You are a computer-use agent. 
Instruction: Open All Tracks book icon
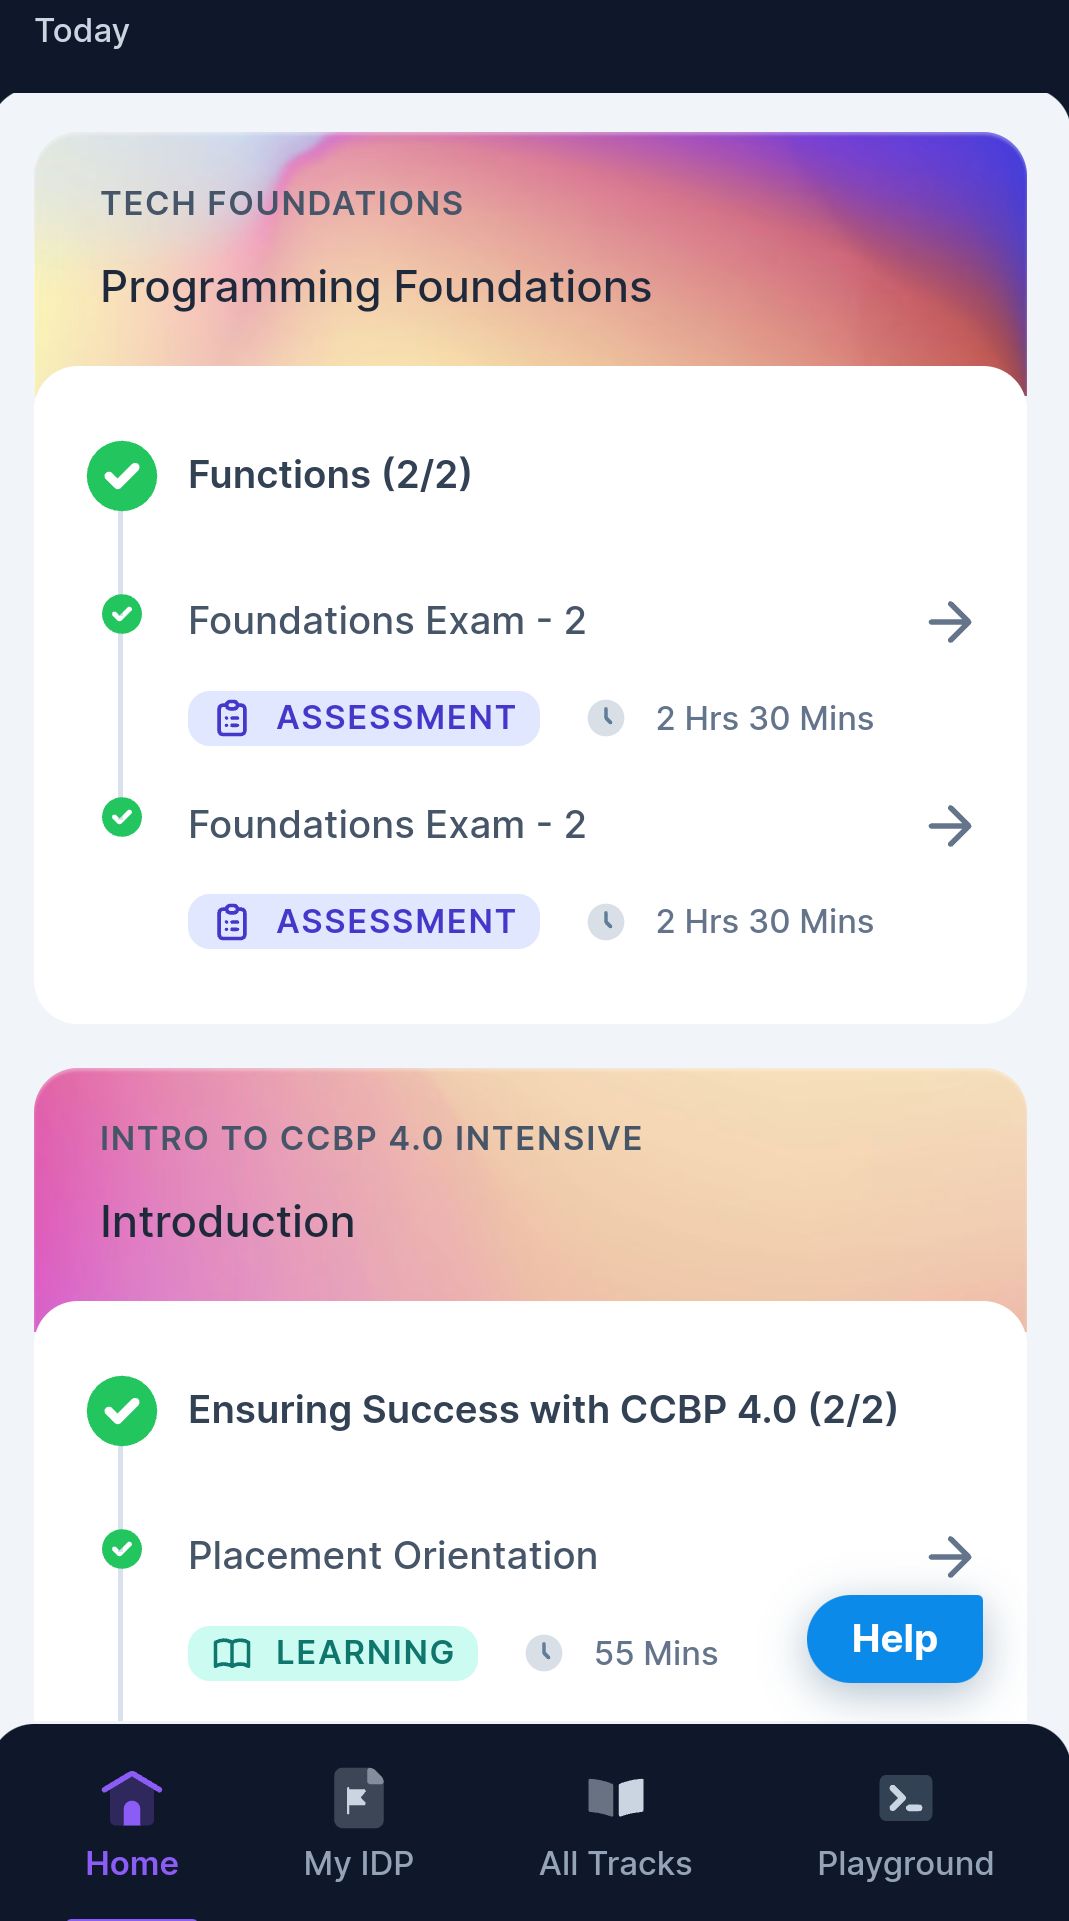point(616,1797)
